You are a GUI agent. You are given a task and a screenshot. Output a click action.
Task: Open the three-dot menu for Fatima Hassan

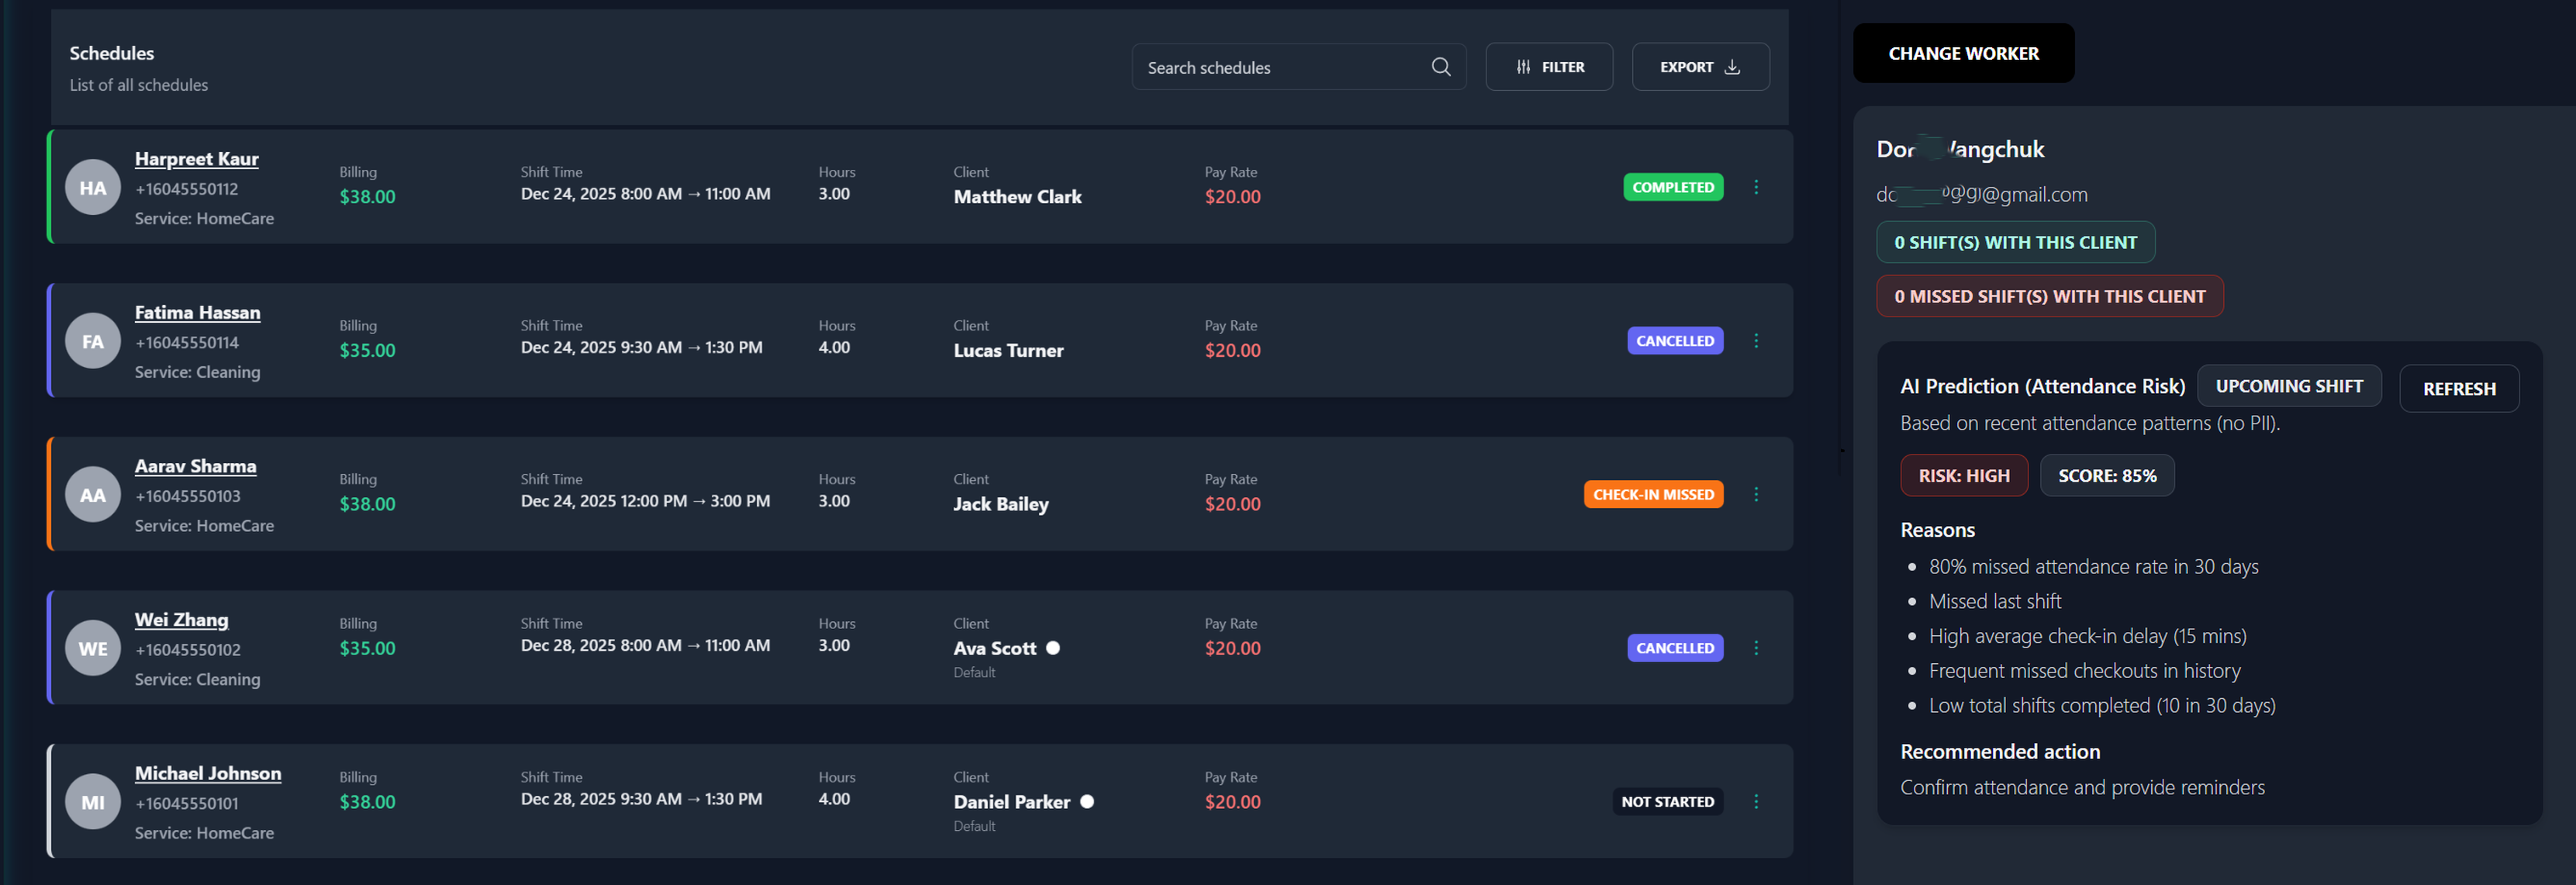pyautogui.click(x=1756, y=341)
